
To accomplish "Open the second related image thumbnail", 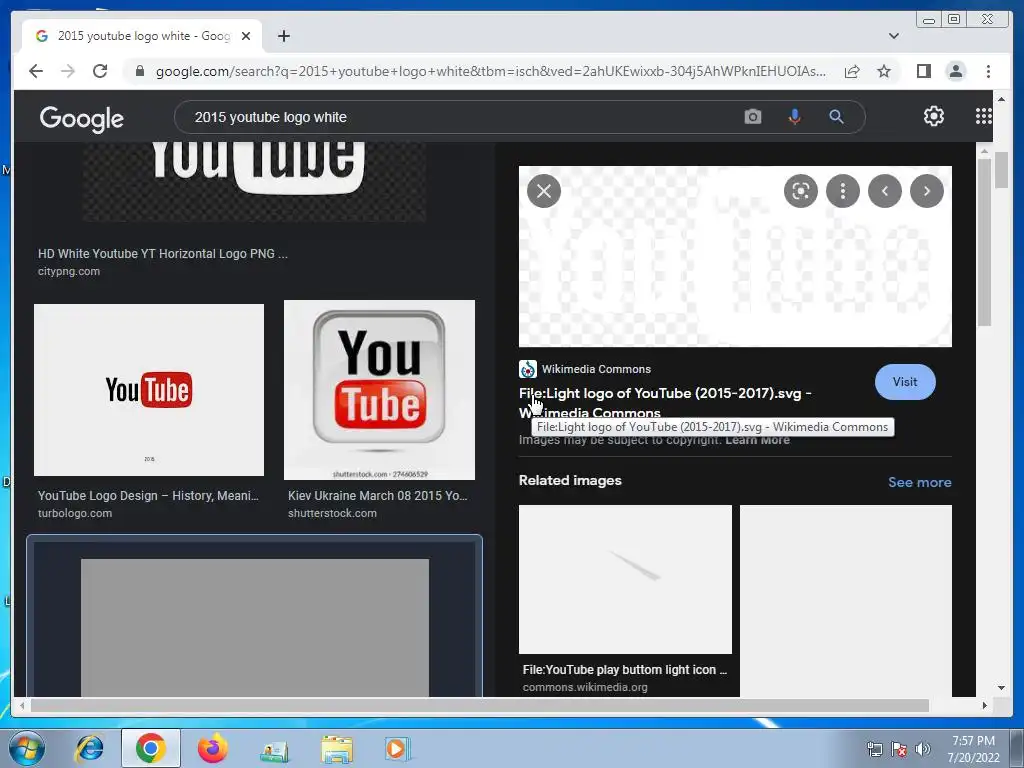I will tap(846, 600).
